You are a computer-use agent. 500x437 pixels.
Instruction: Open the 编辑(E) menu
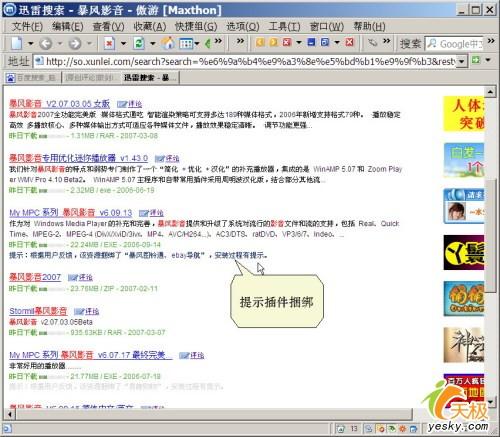click(68, 26)
